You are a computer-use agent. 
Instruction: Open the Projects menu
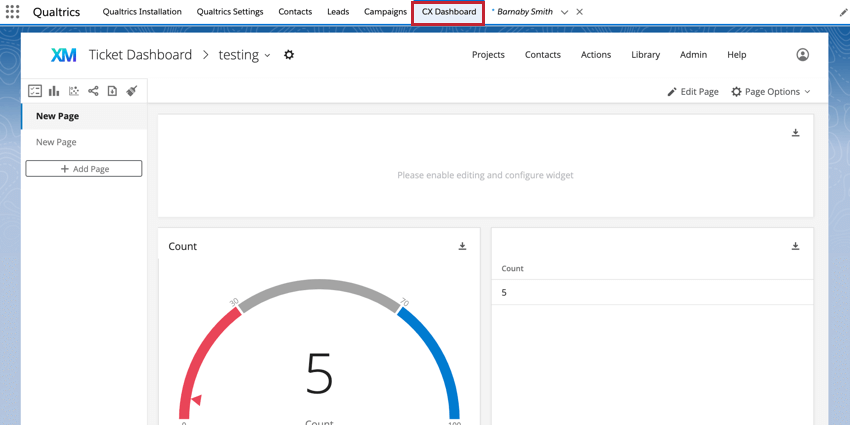tap(488, 55)
